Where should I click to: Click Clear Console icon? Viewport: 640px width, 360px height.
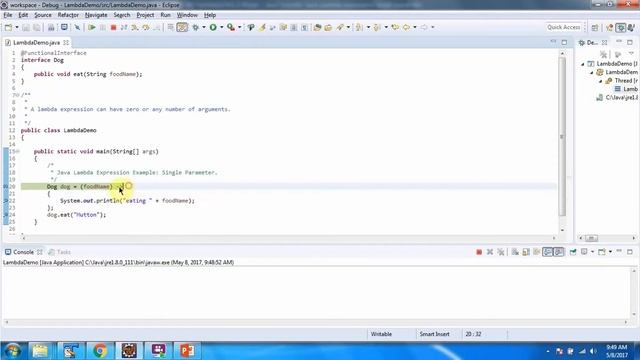pos(515,252)
